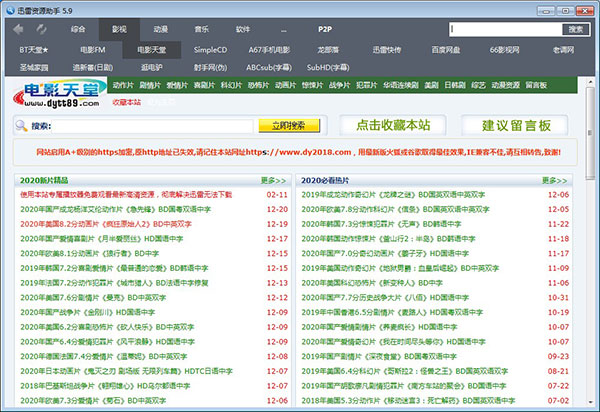Select the 音乐 tab

pyautogui.click(x=202, y=29)
